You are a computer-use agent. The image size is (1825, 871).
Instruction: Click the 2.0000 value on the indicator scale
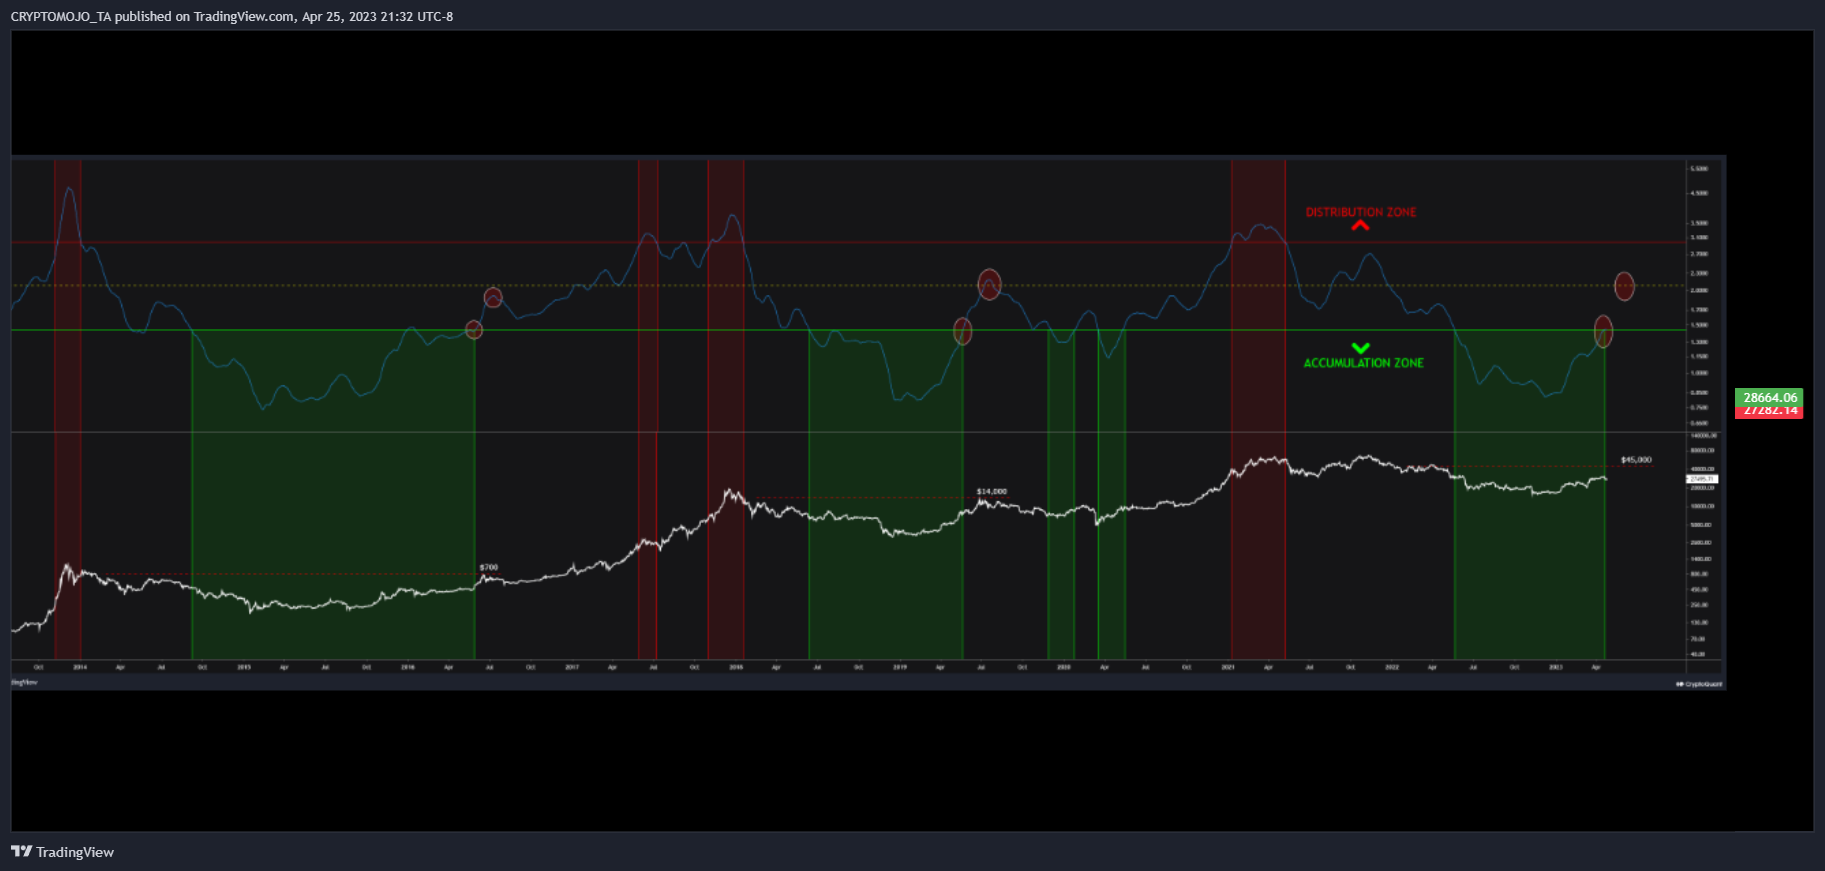1699,290
